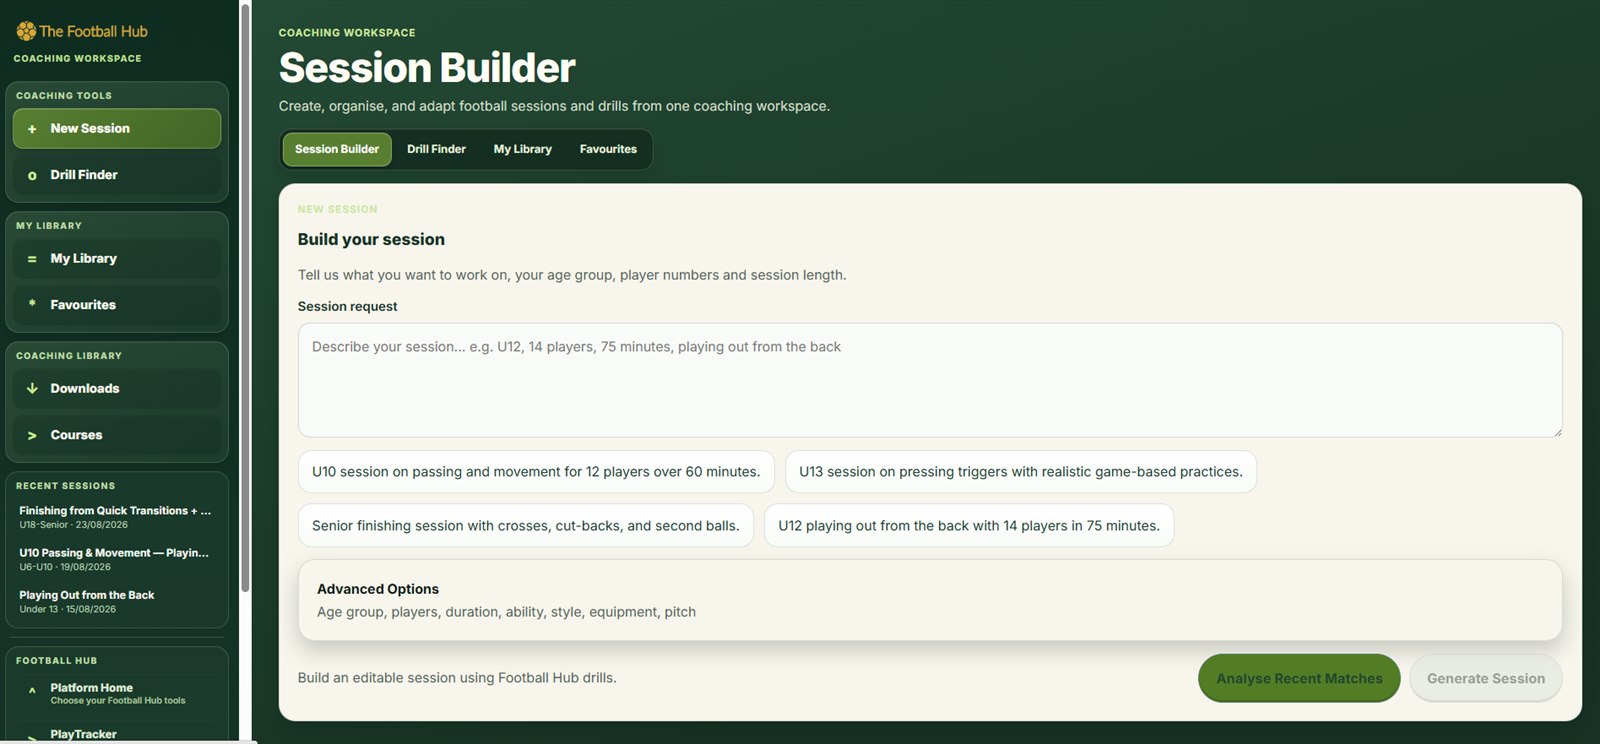Screen dimensions: 1600x744
Task: Open Favourites in the sidebar
Action: [x=117, y=305]
